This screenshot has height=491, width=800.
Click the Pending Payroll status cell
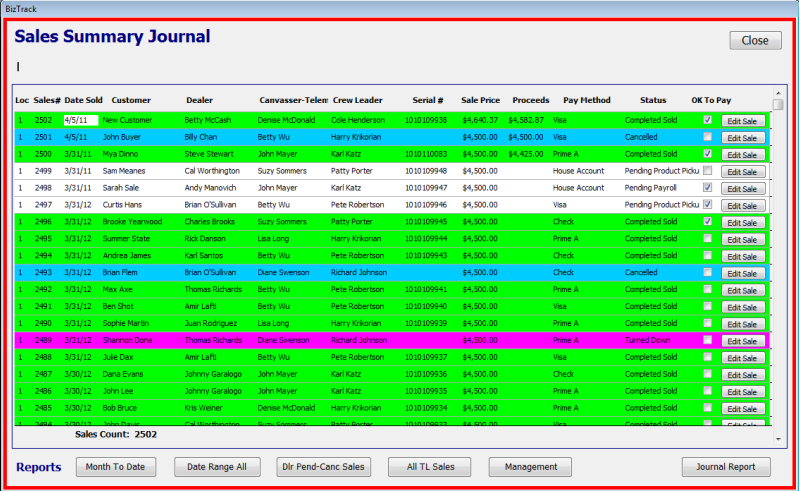pyautogui.click(x=651, y=187)
